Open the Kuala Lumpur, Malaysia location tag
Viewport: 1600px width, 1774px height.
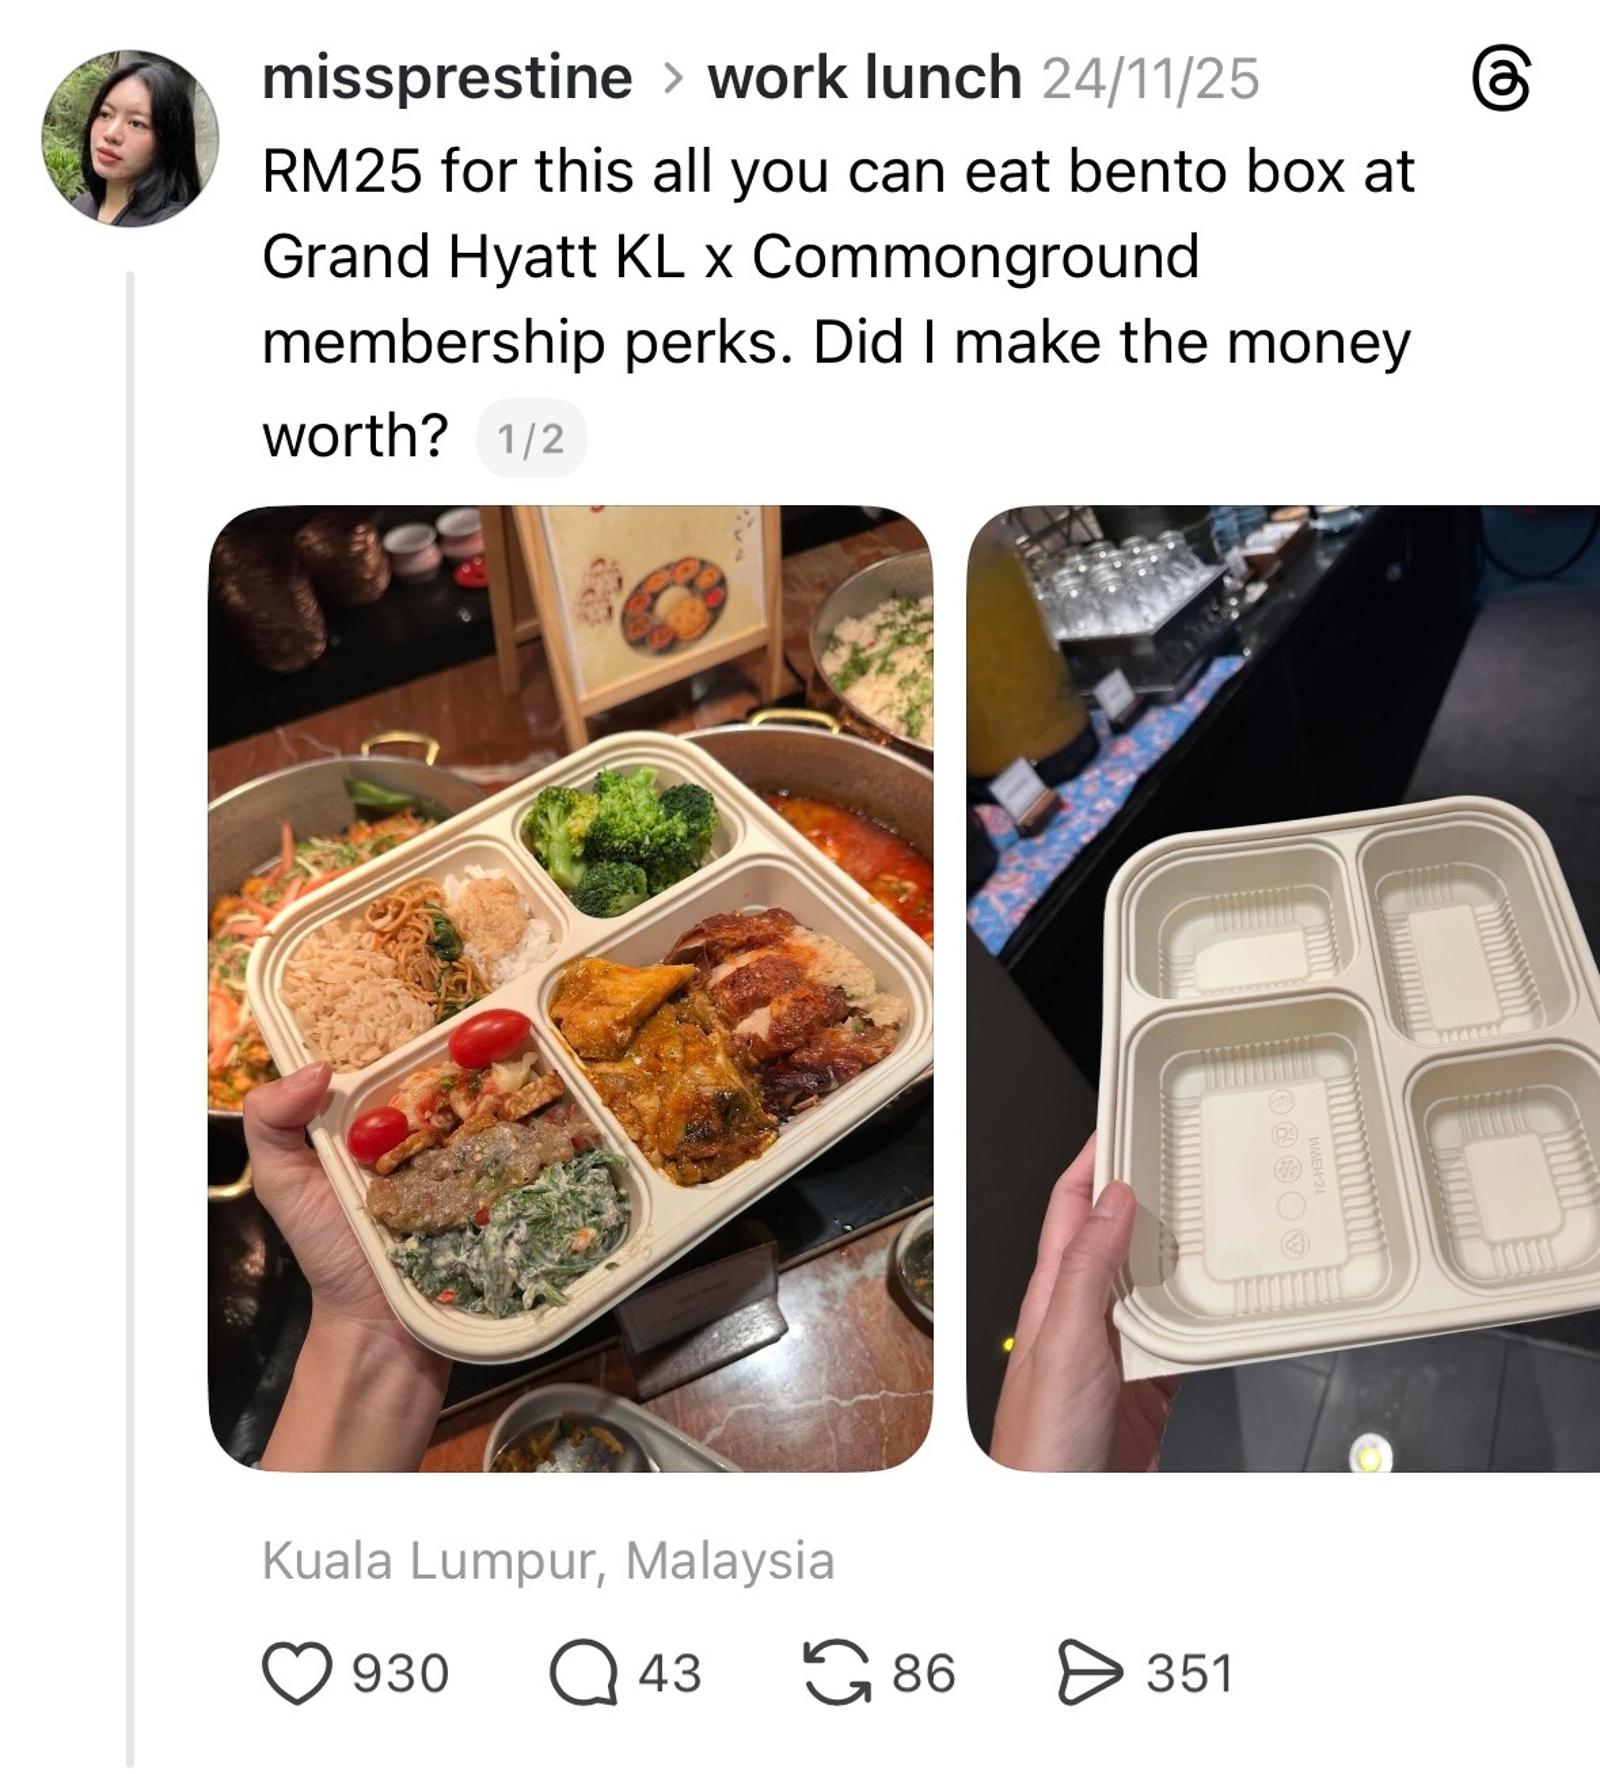548,1560
